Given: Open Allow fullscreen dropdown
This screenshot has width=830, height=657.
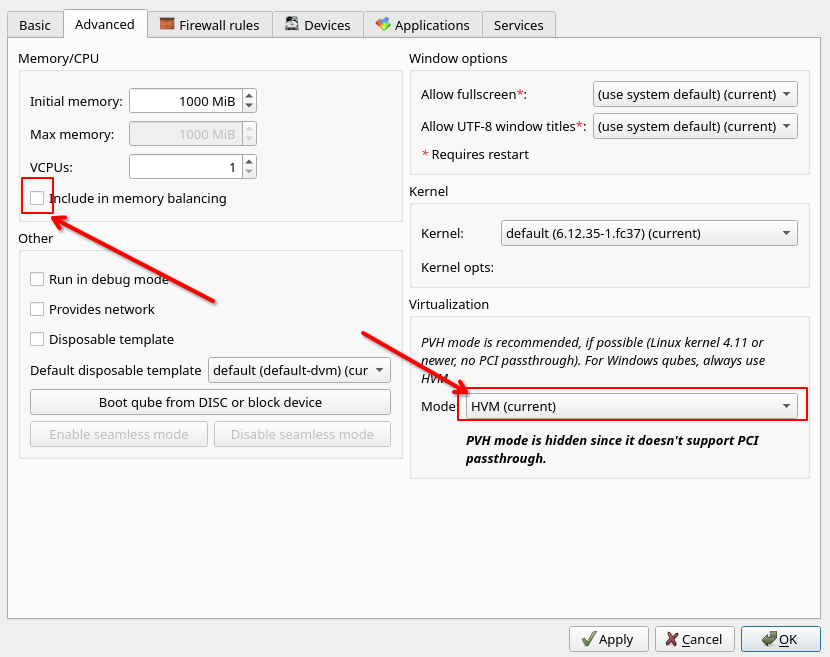Looking at the screenshot, I should click(x=695, y=94).
